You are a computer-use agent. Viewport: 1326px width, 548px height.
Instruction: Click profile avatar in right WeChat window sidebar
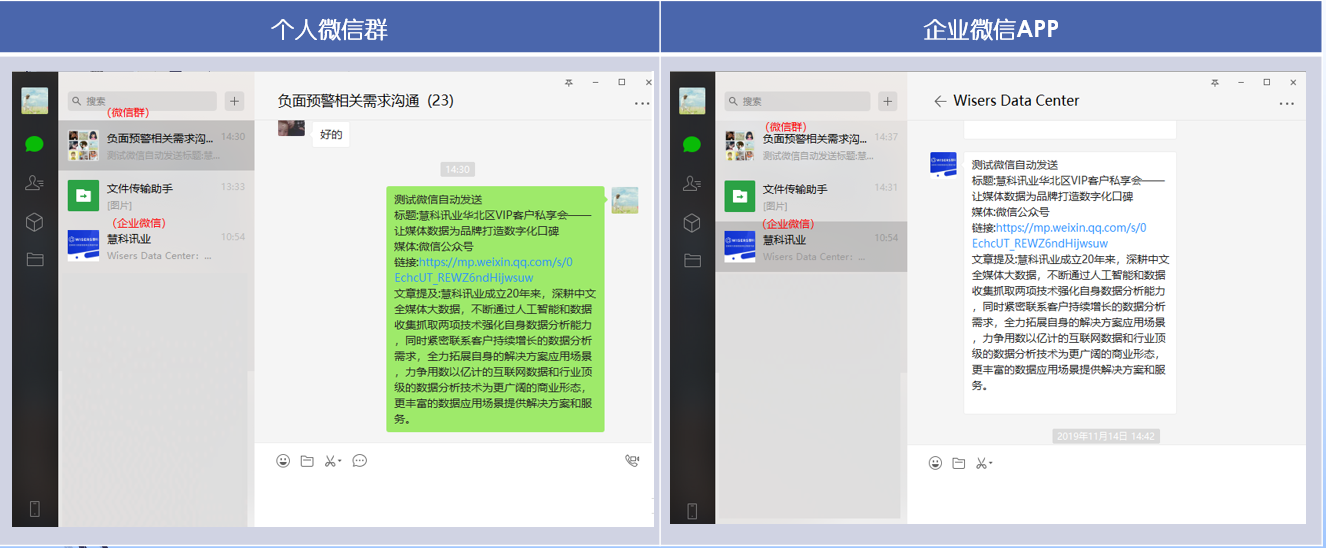pos(692,100)
